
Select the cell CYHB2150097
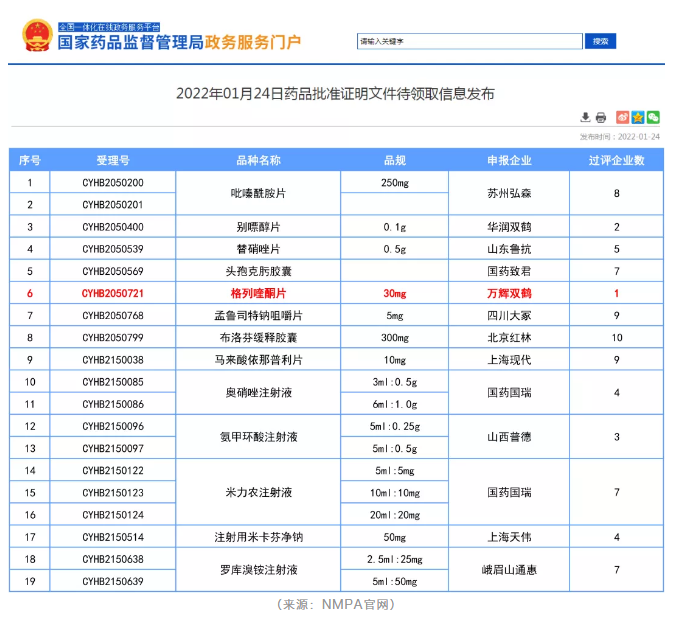coord(113,449)
